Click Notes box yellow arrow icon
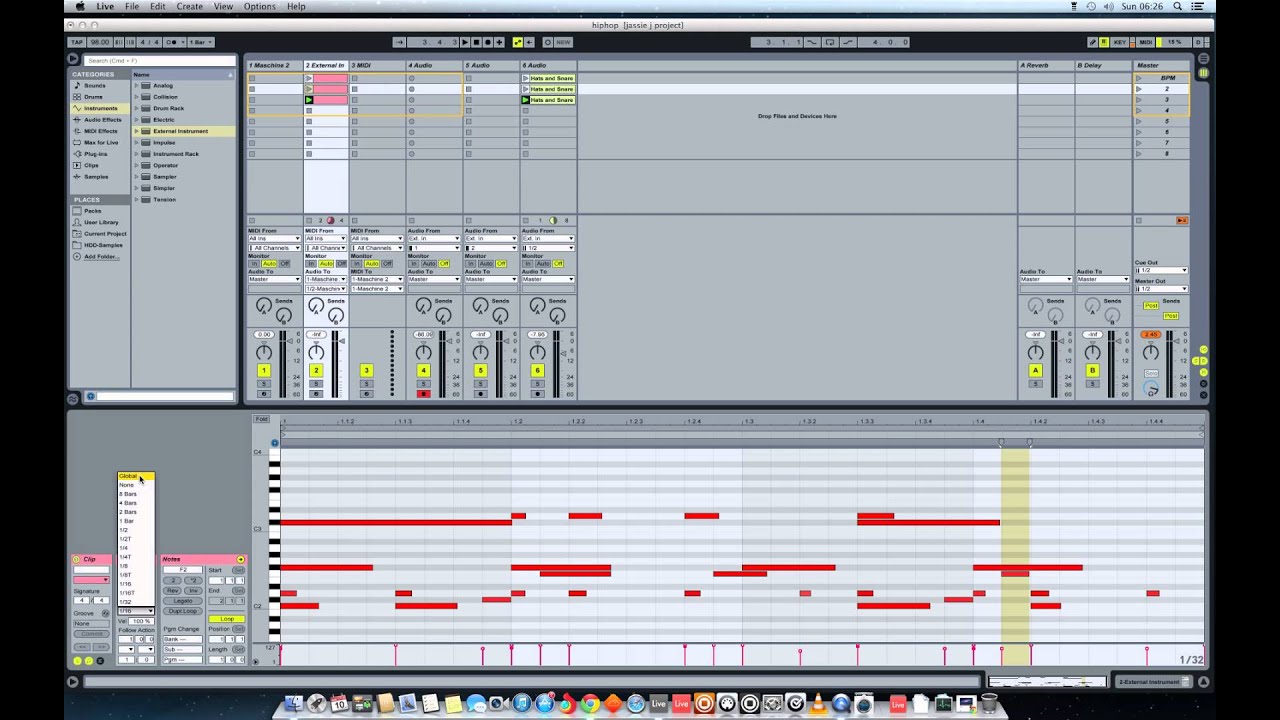The height and width of the screenshot is (720, 1280). point(240,559)
